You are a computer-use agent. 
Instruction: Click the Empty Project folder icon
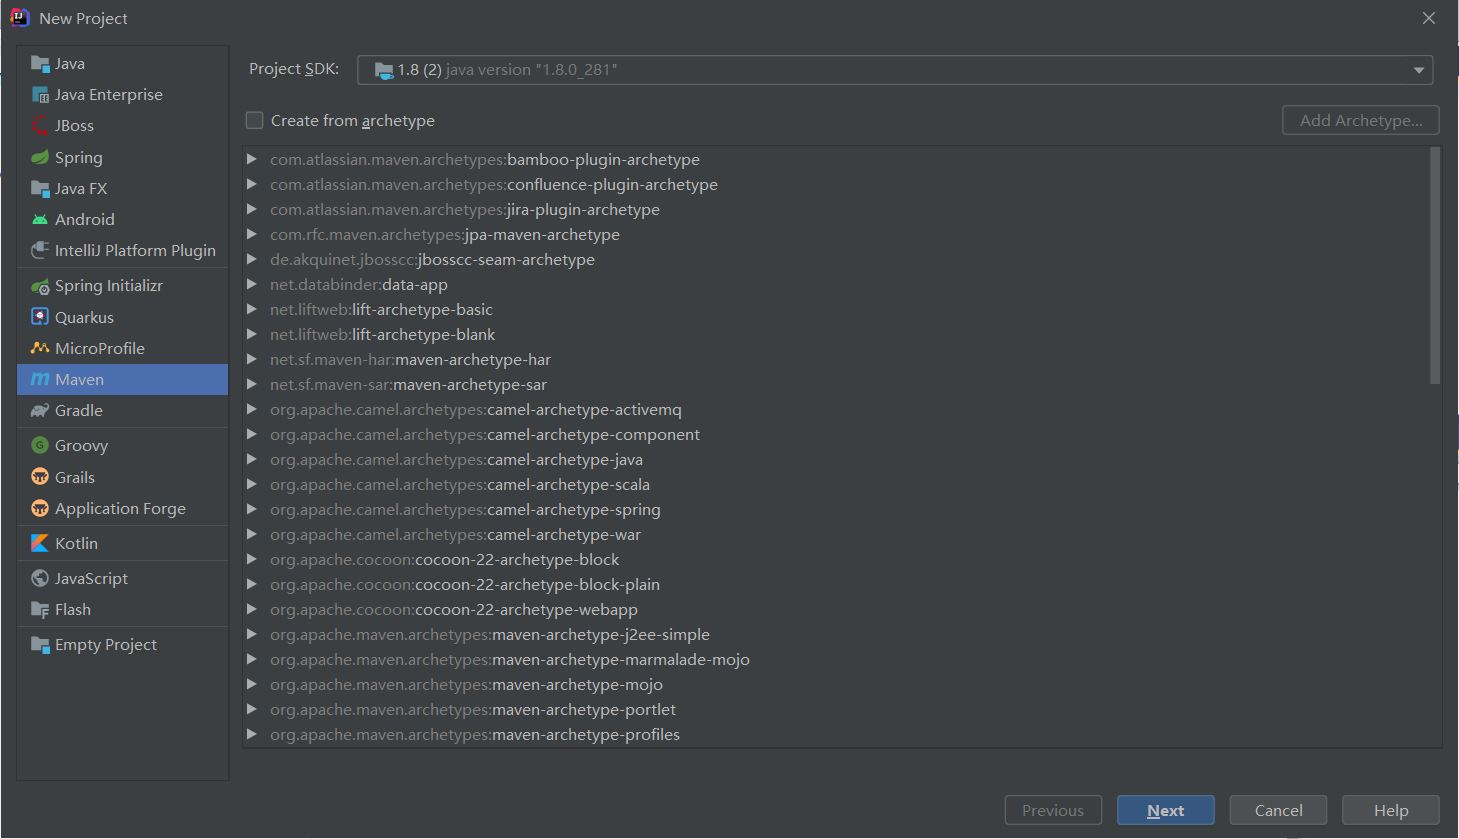click(40, 645)
